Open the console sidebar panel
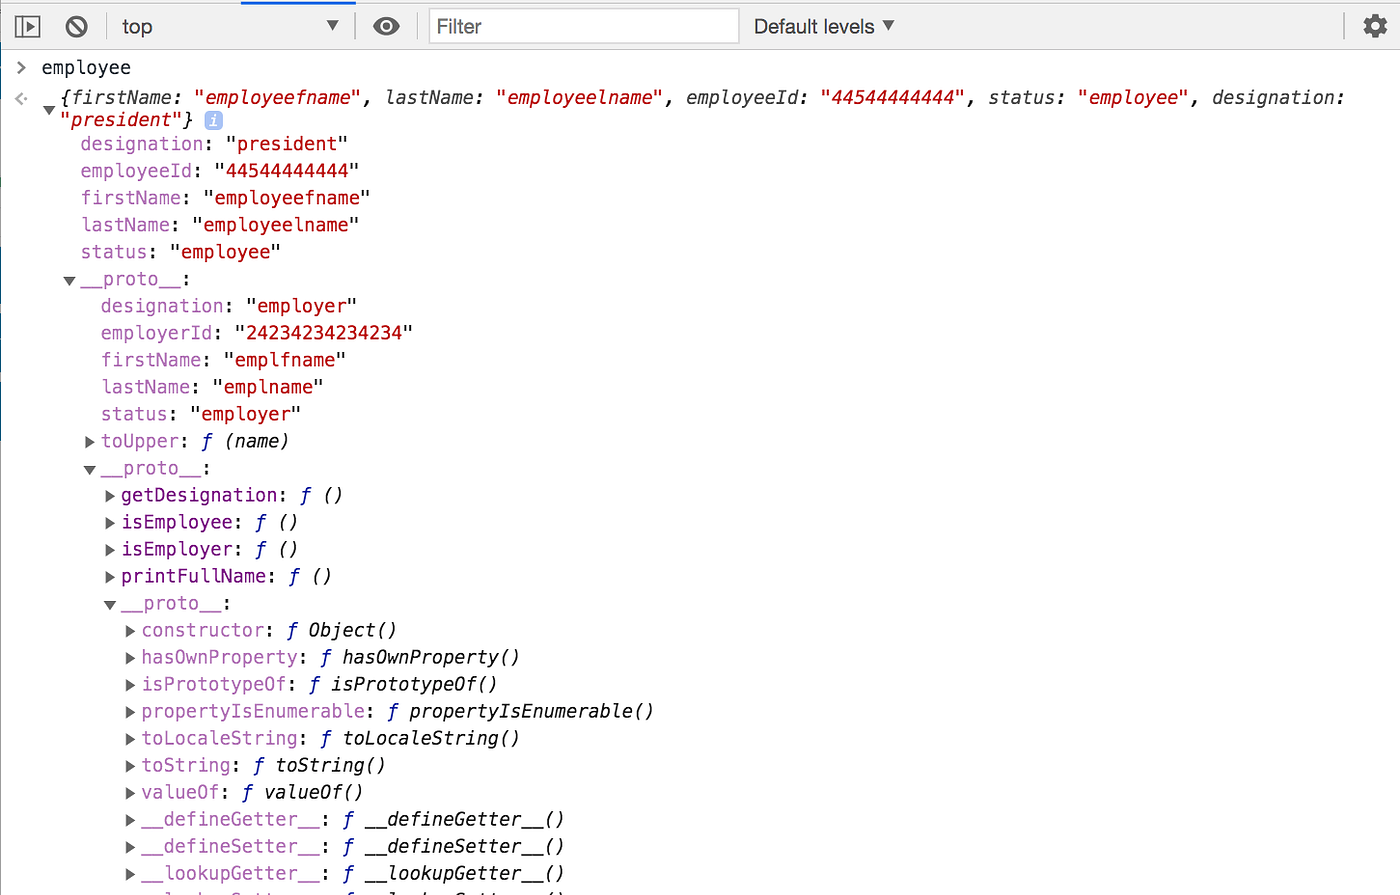This screenshot has height=895, width=1400. [27, 26]
